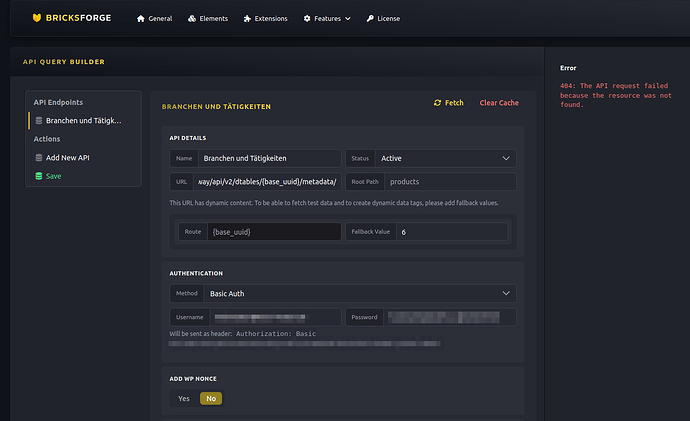The width and height of the screenshot is (690, 421).
Task: Click the General home icon
Action: pos(141,18)
